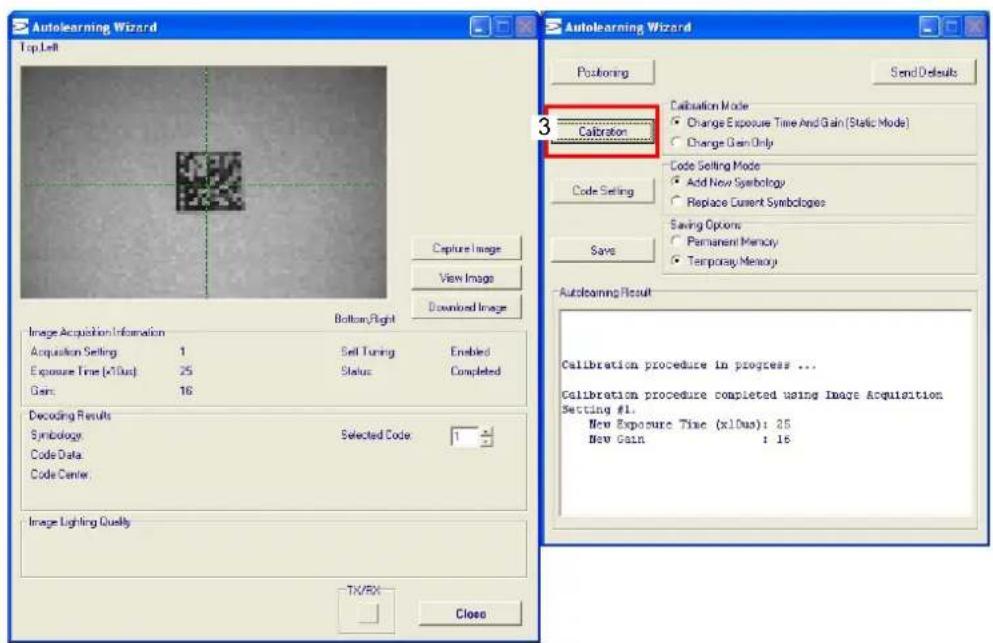Image resolution: width=993 pixels, height=643 pixels.
Task: Click 'Calibration procedure in progress ...' text
Action: (689, 365)
